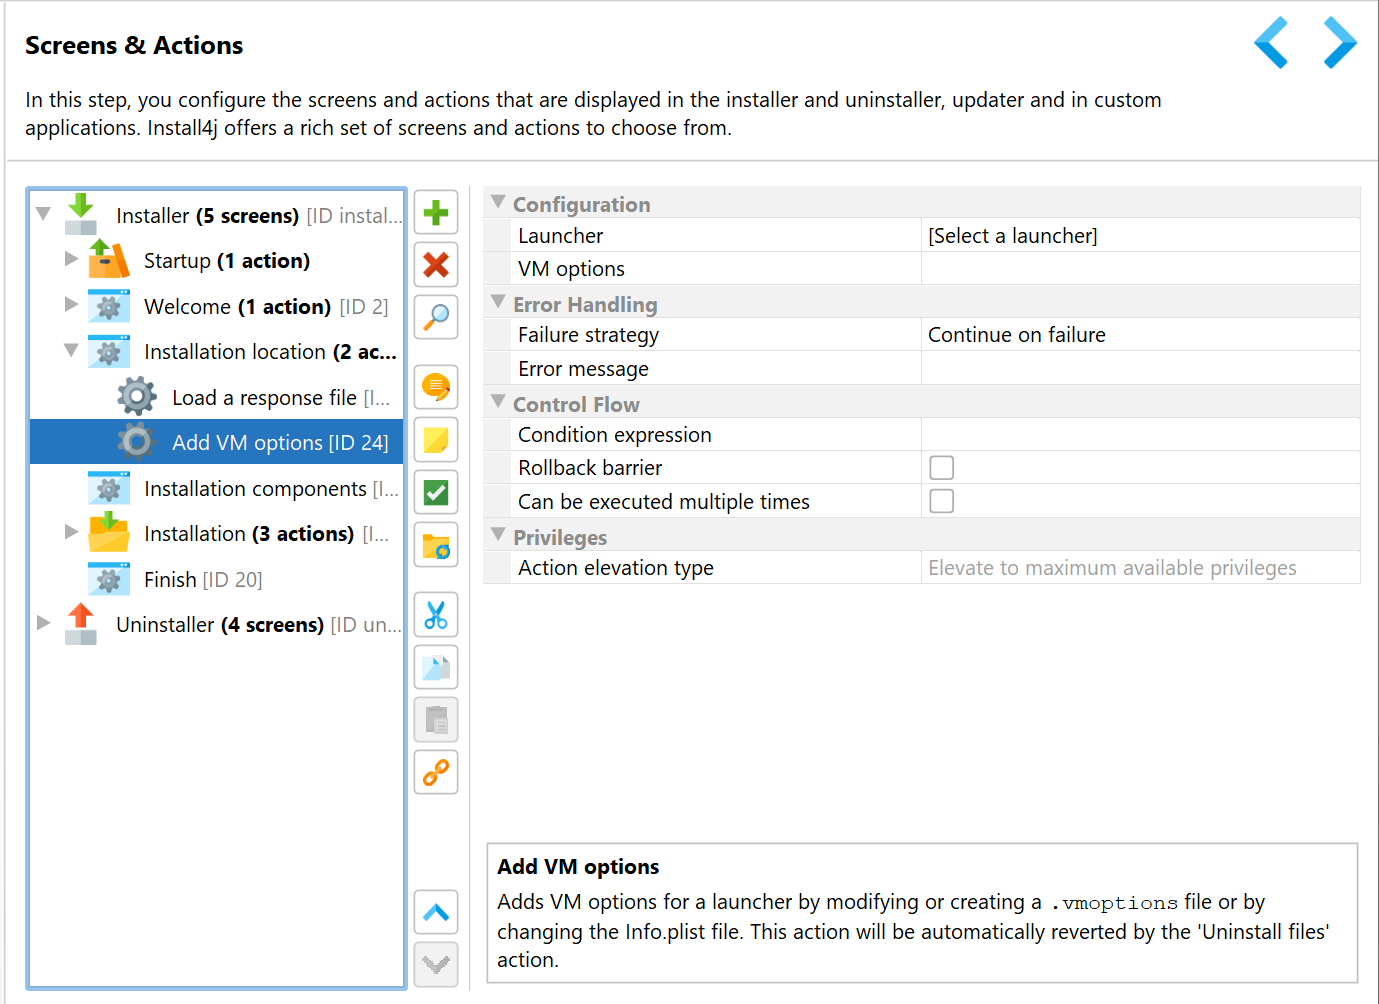
Task: Go to next step with right arrow
Action: pyautogui.click(x=1340, y=43)
